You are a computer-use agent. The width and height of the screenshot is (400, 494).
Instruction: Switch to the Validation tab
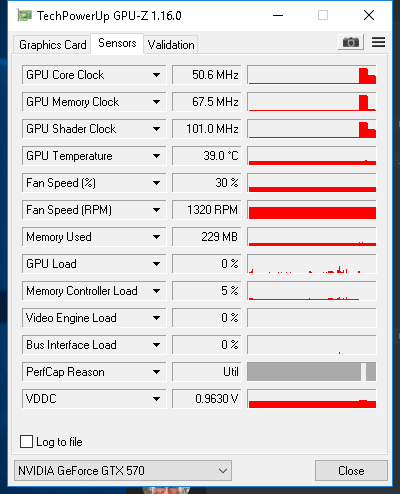pyautogui.click(x=171, y=45)
